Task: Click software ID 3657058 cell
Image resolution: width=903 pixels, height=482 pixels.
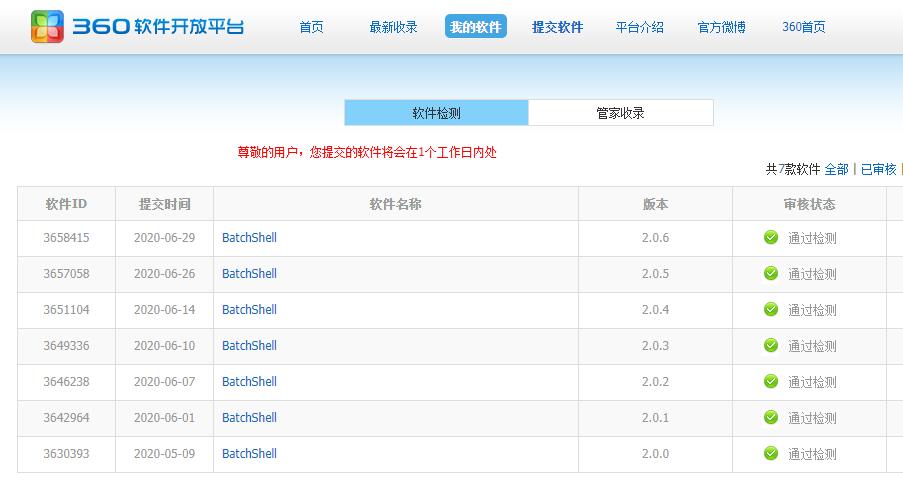Action: (66, 274)
